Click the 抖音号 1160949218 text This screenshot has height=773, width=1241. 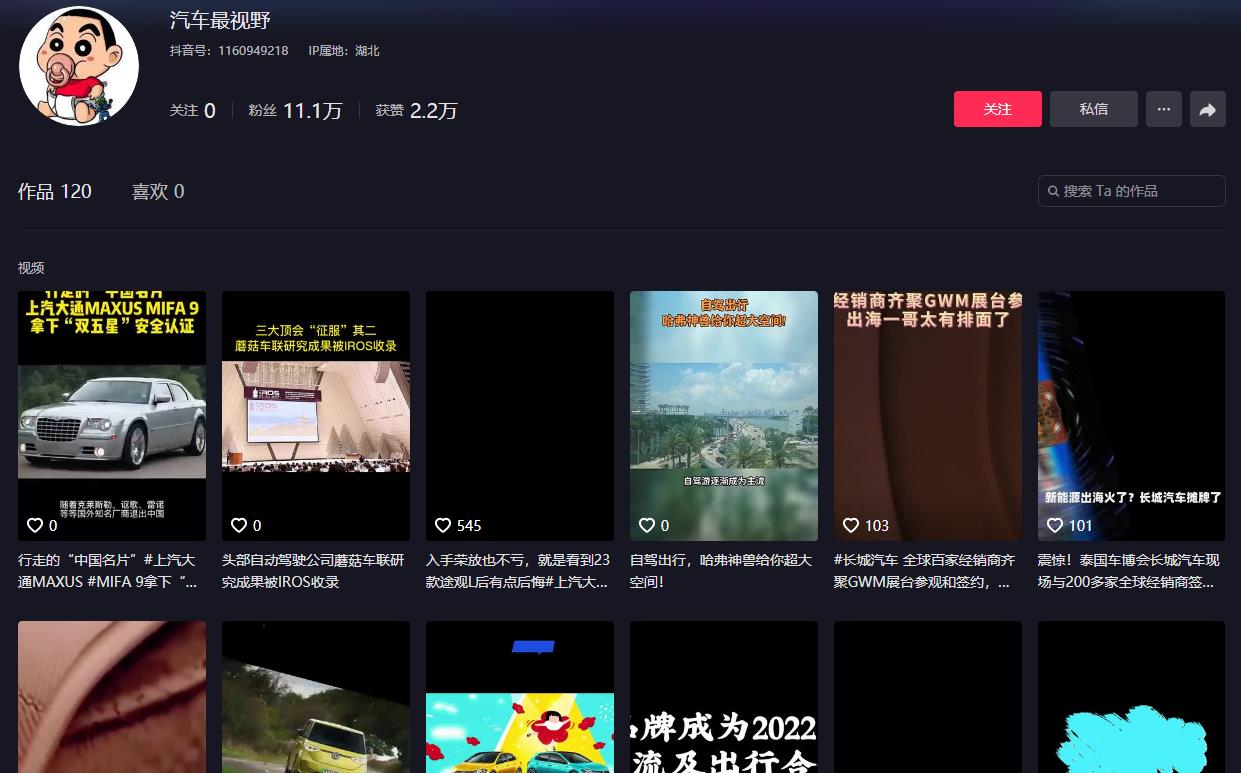(229, 50)
